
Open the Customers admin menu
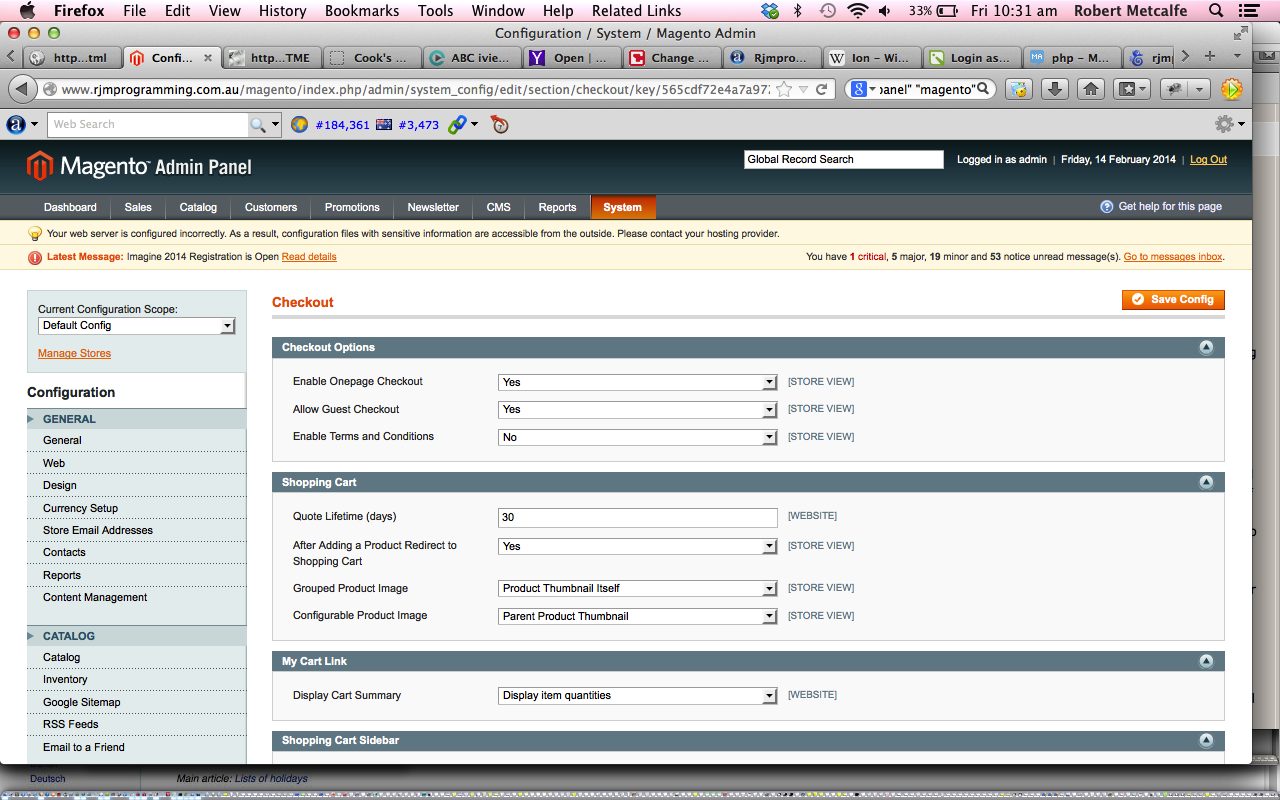pyautogui.click(x=271, y=207)
